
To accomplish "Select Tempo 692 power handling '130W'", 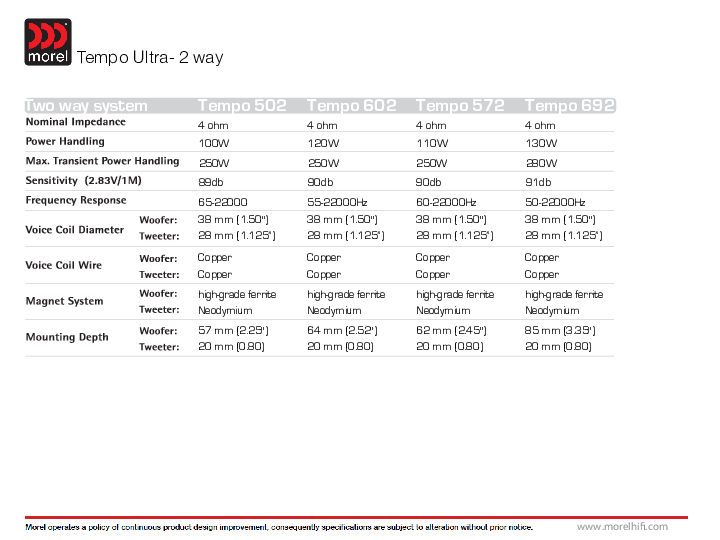I will (x=541, y=143).
